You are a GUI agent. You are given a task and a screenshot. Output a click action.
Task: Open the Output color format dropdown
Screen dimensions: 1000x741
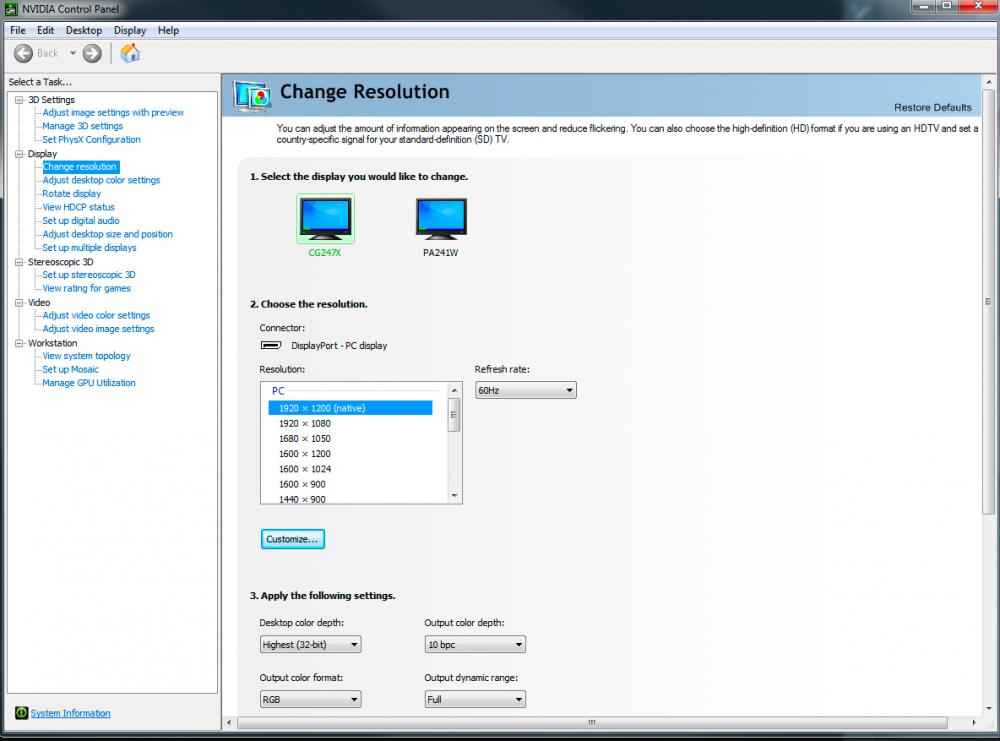pos(311,700)
